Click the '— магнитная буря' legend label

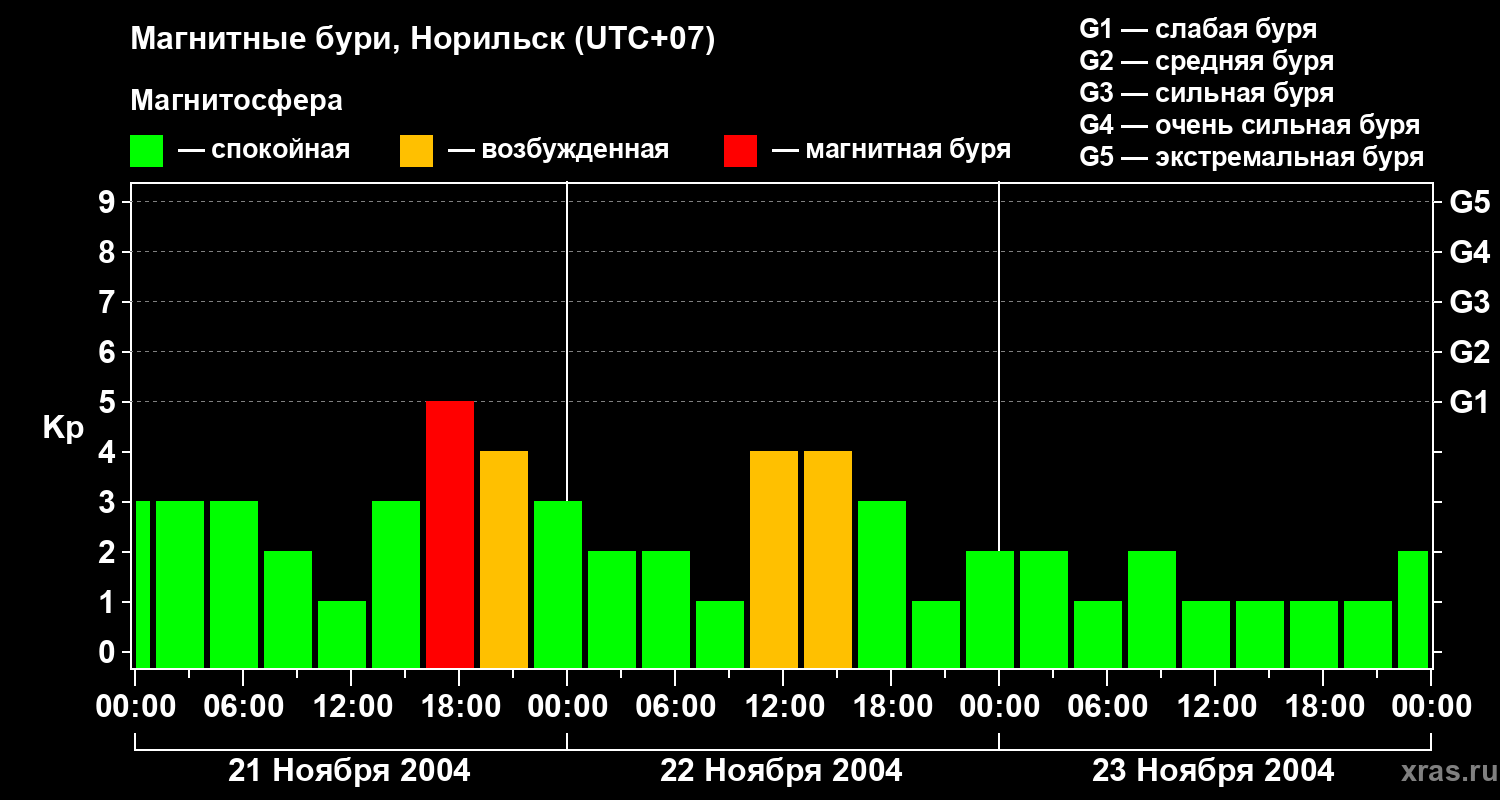tap(892, 150)
